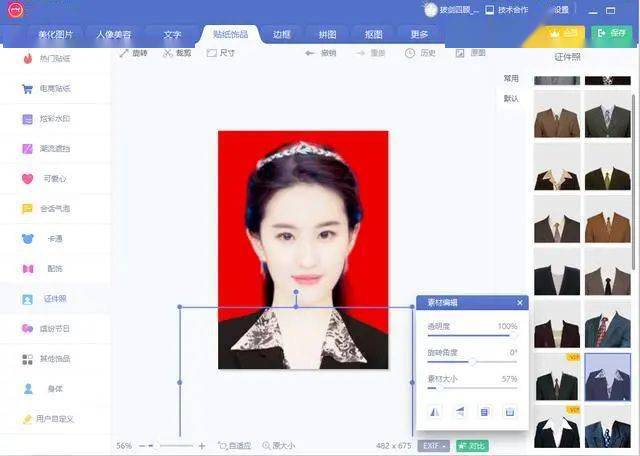Adjust the 旋转角度 rotation slider

click(x=472, y=362)
